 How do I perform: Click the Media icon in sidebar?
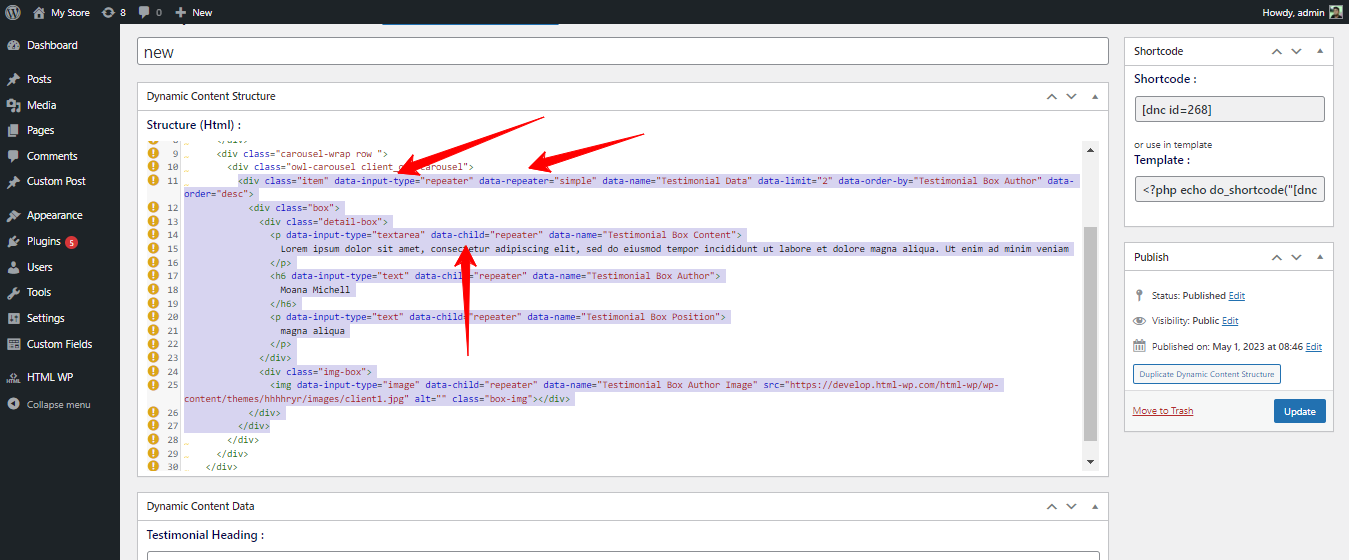[x=14, y=105]
